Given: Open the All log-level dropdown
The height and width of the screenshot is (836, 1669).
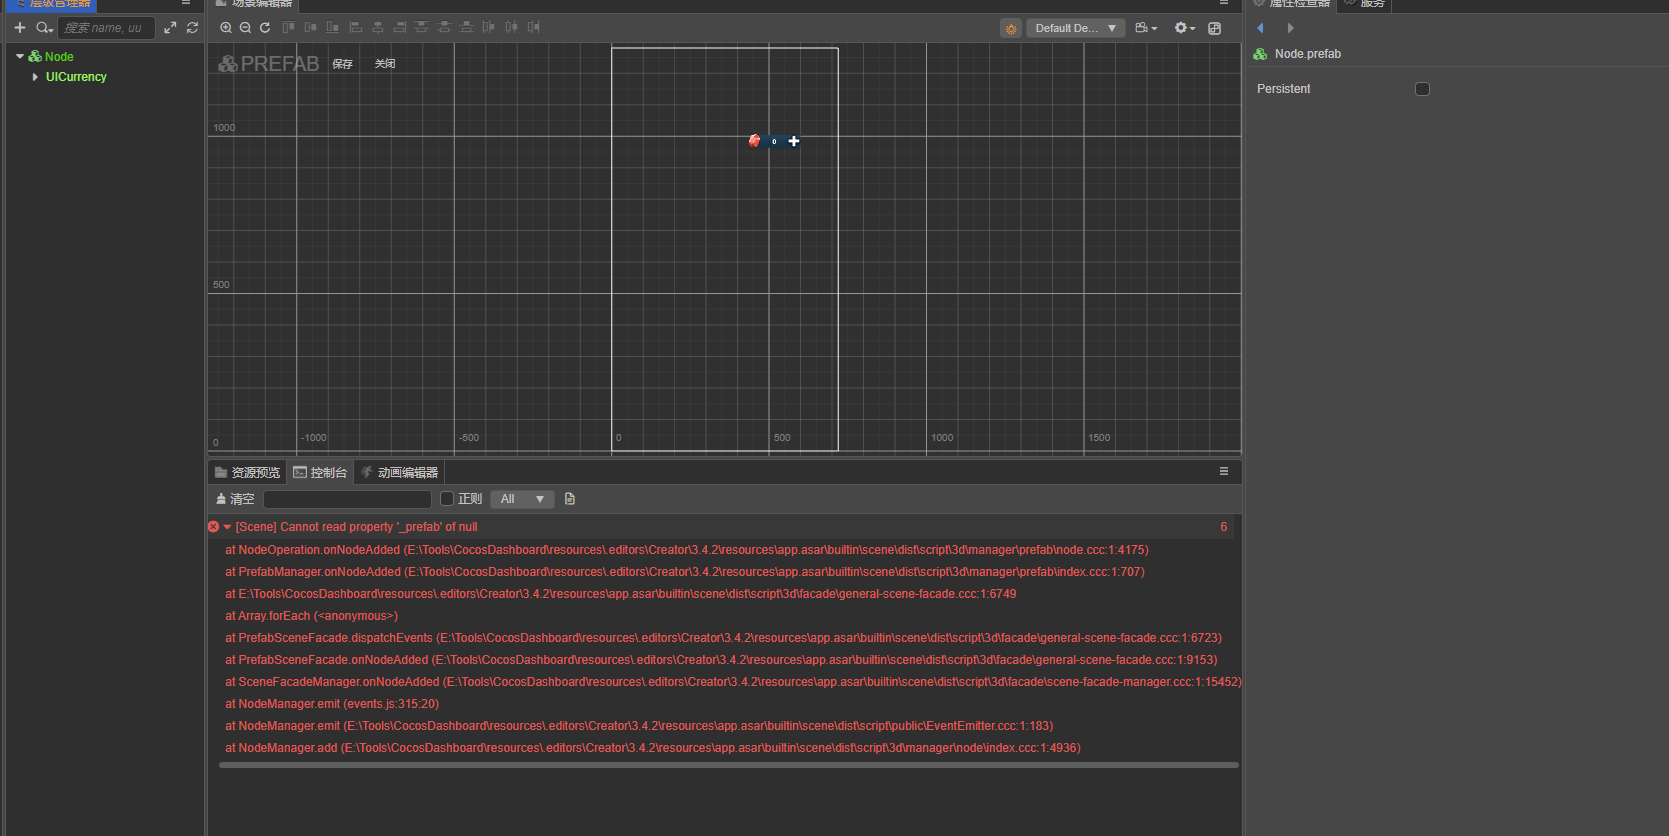Looking at the screenshot, I should [522, 499].
